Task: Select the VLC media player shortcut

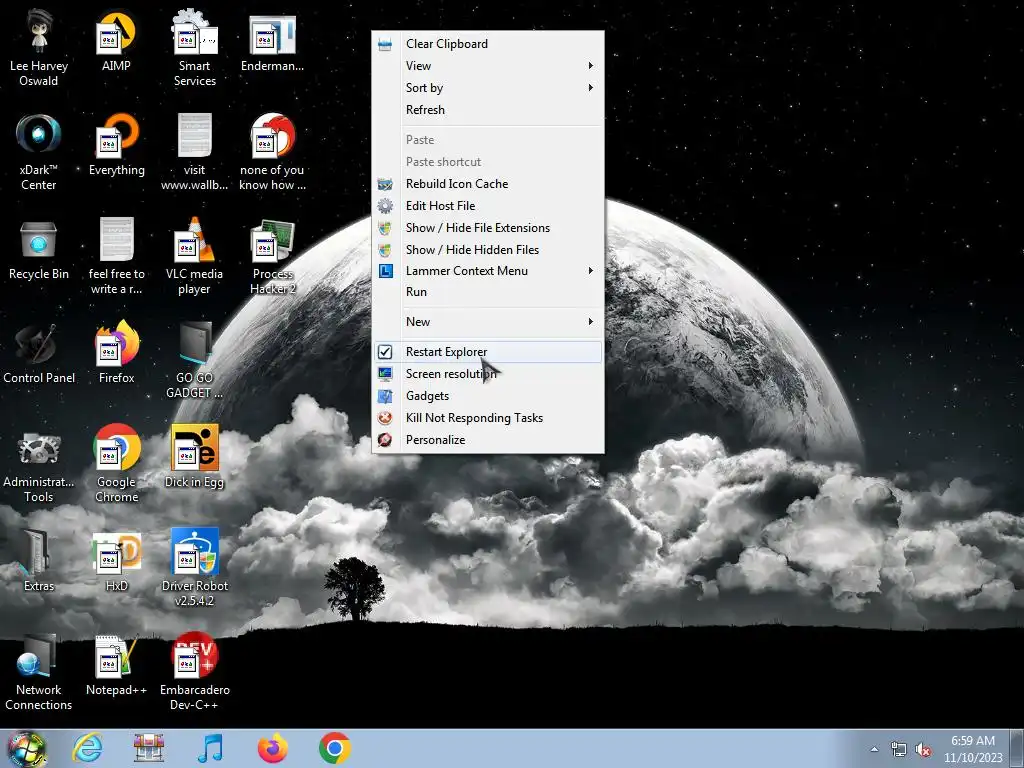Action: coord(195,256)
